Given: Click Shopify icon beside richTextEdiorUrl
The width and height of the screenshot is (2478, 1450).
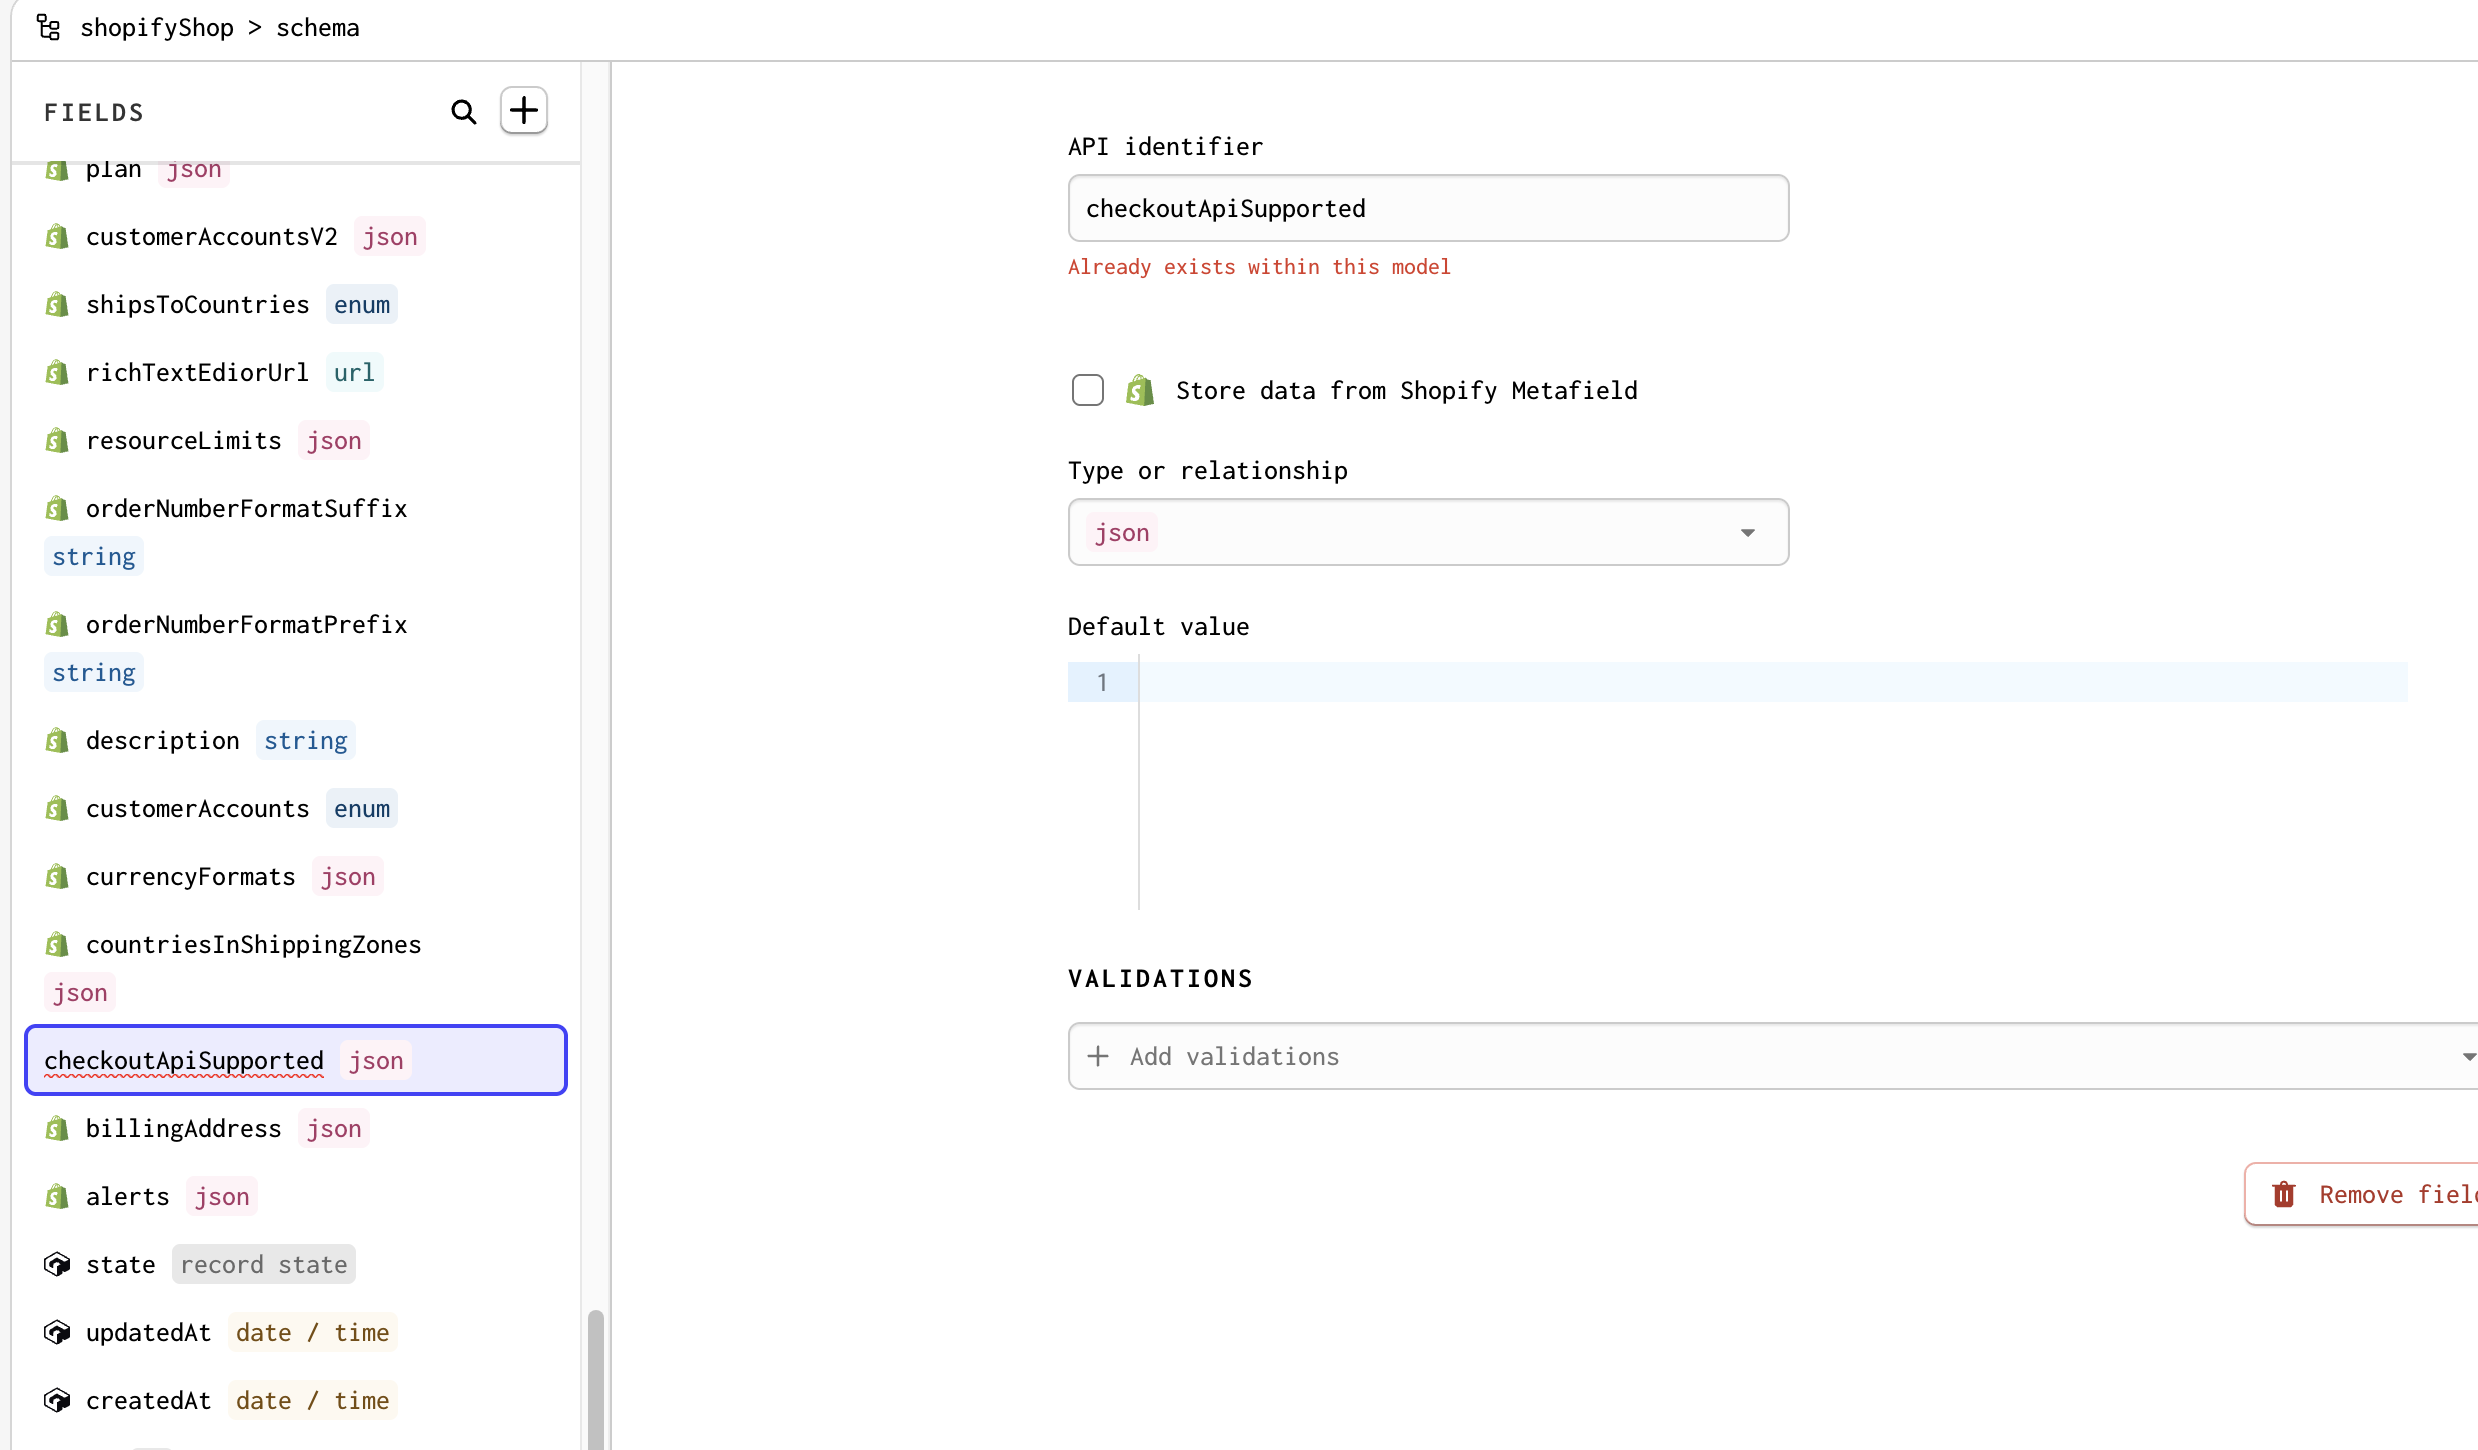Looking at the screenshot, I should tap(57, 373).
